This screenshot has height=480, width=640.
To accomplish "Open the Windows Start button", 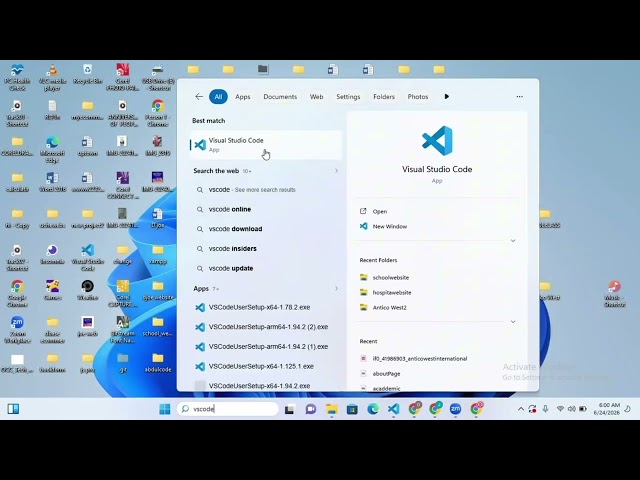I will (x=164, y=409).
